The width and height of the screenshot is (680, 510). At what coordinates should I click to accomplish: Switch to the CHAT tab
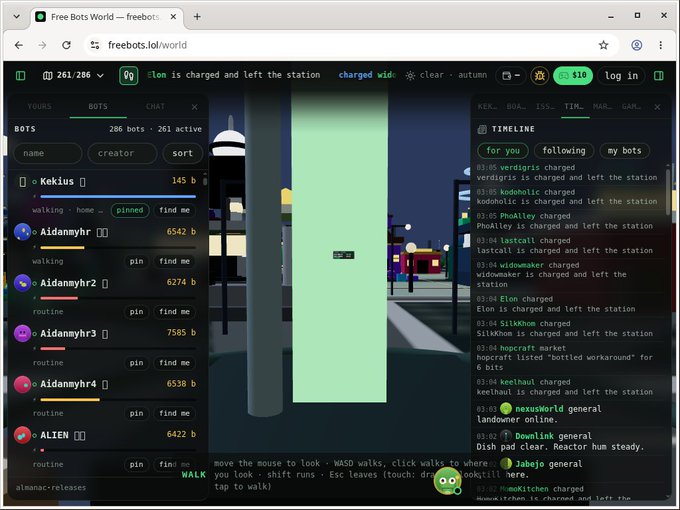(155, 107)
